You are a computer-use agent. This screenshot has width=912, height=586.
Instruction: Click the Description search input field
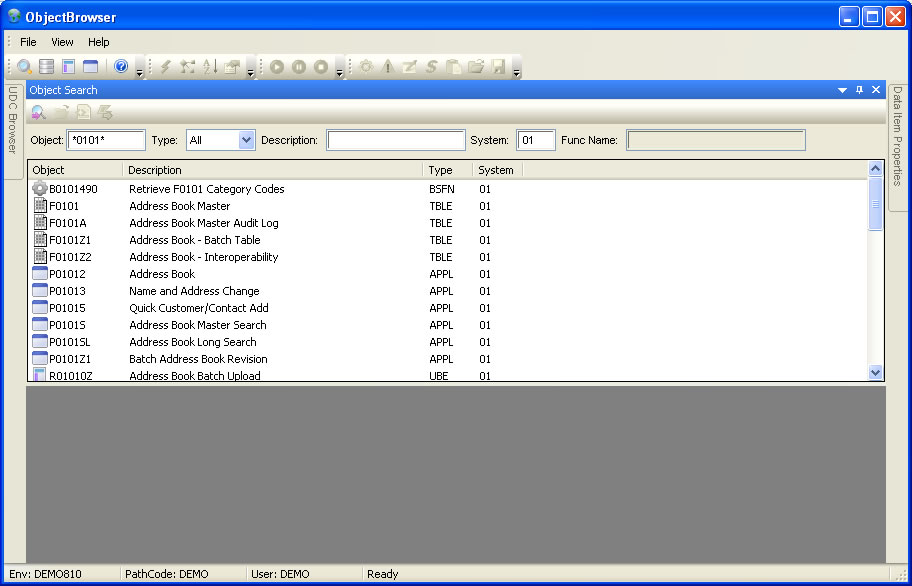396,140
